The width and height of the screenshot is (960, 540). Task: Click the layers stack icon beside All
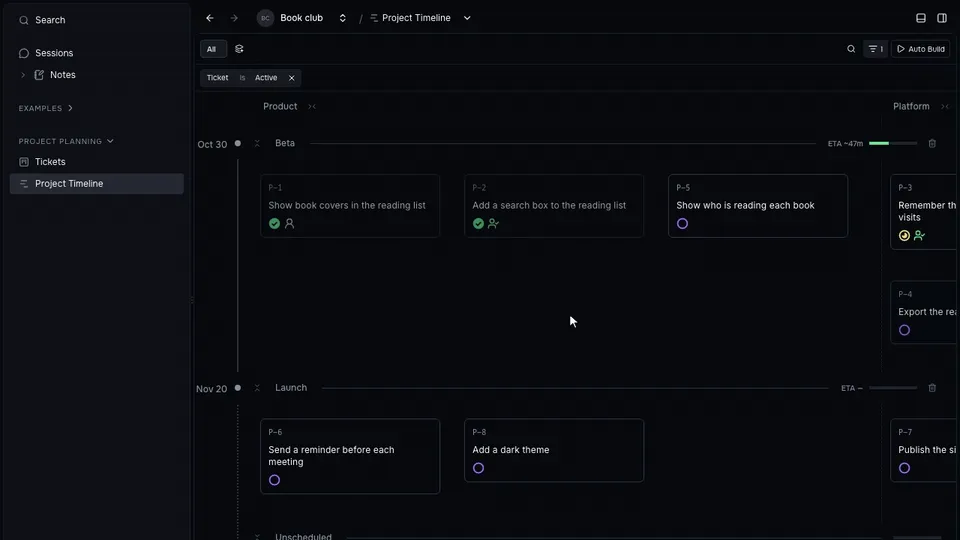pyautogui.click(x=239, y=49)
